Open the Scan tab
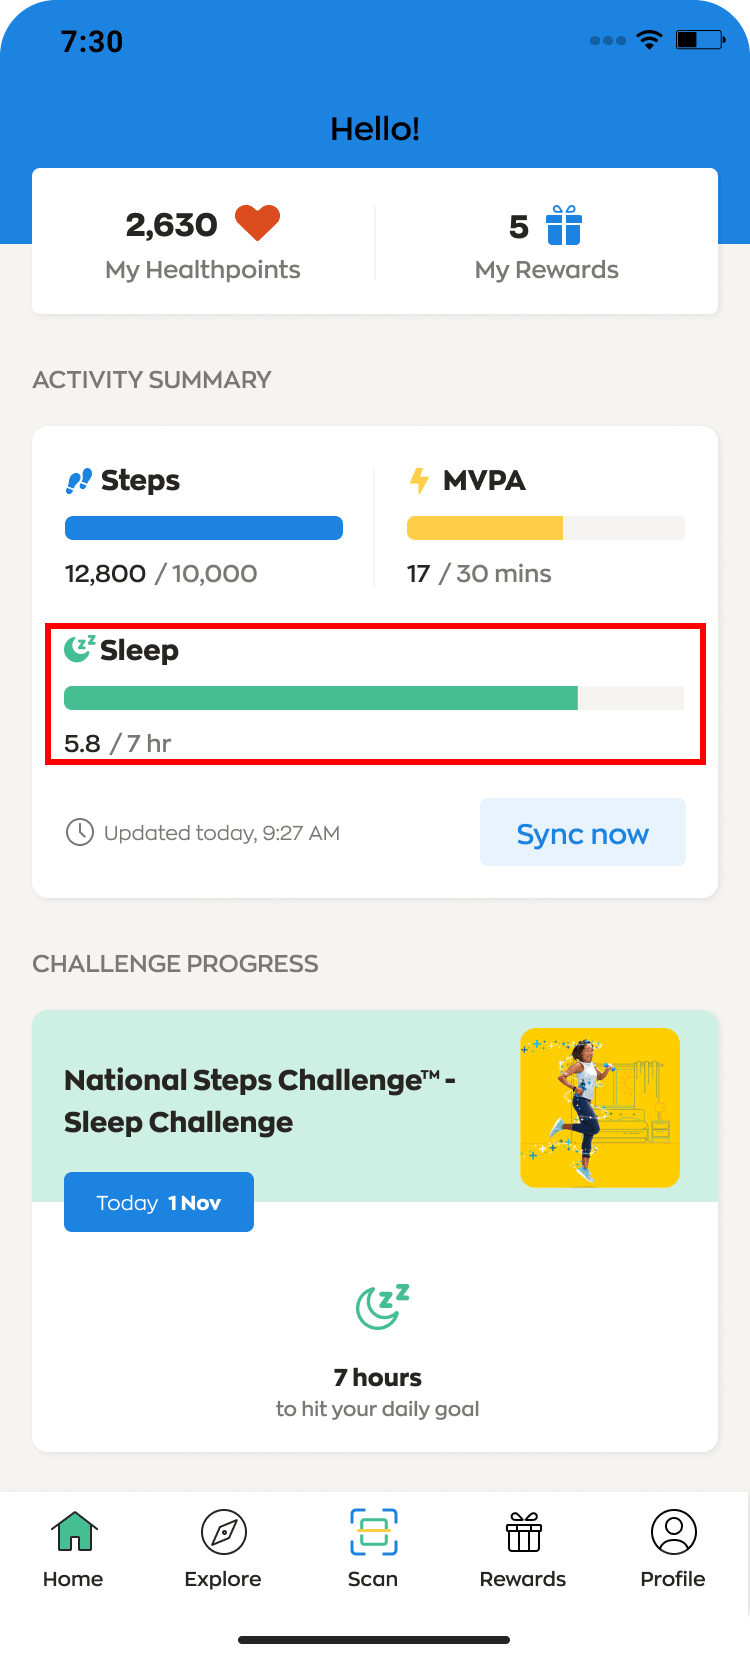Image resolution: width=750 pixels, height=1660 pixels. pos(373,1548)
